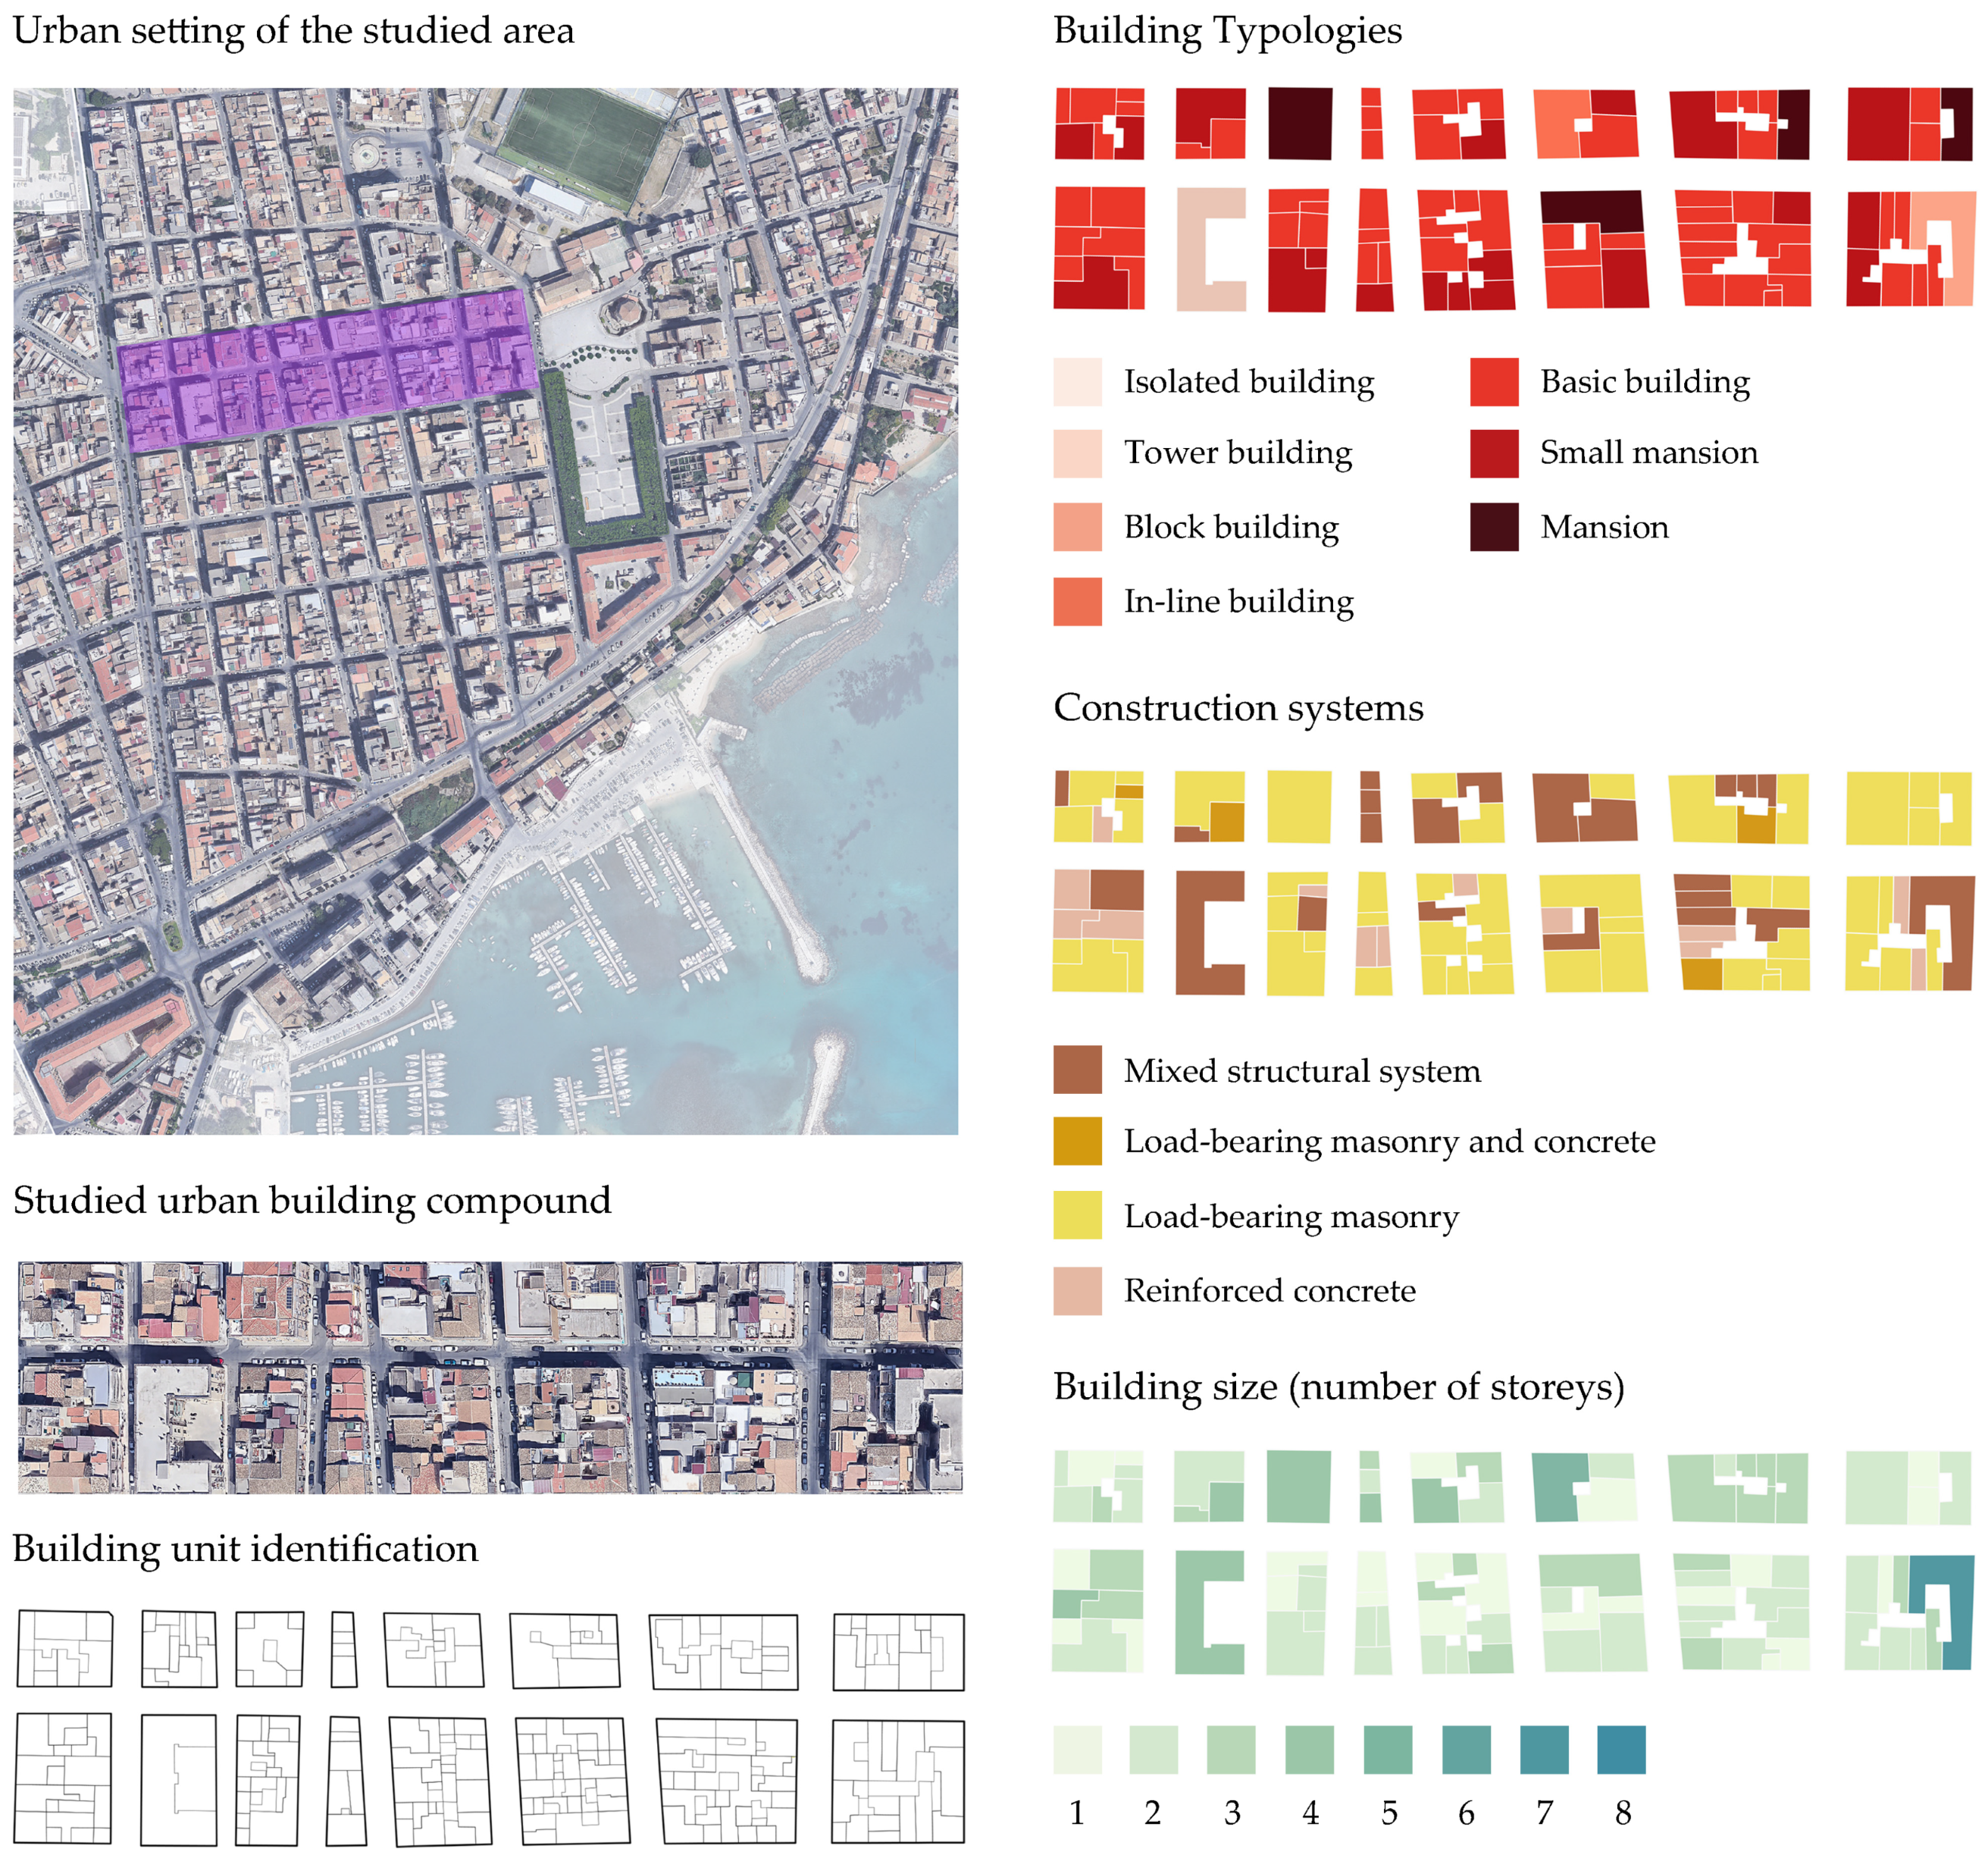Click the green football field on map
1988x1858 pixels.
[585, 140]
